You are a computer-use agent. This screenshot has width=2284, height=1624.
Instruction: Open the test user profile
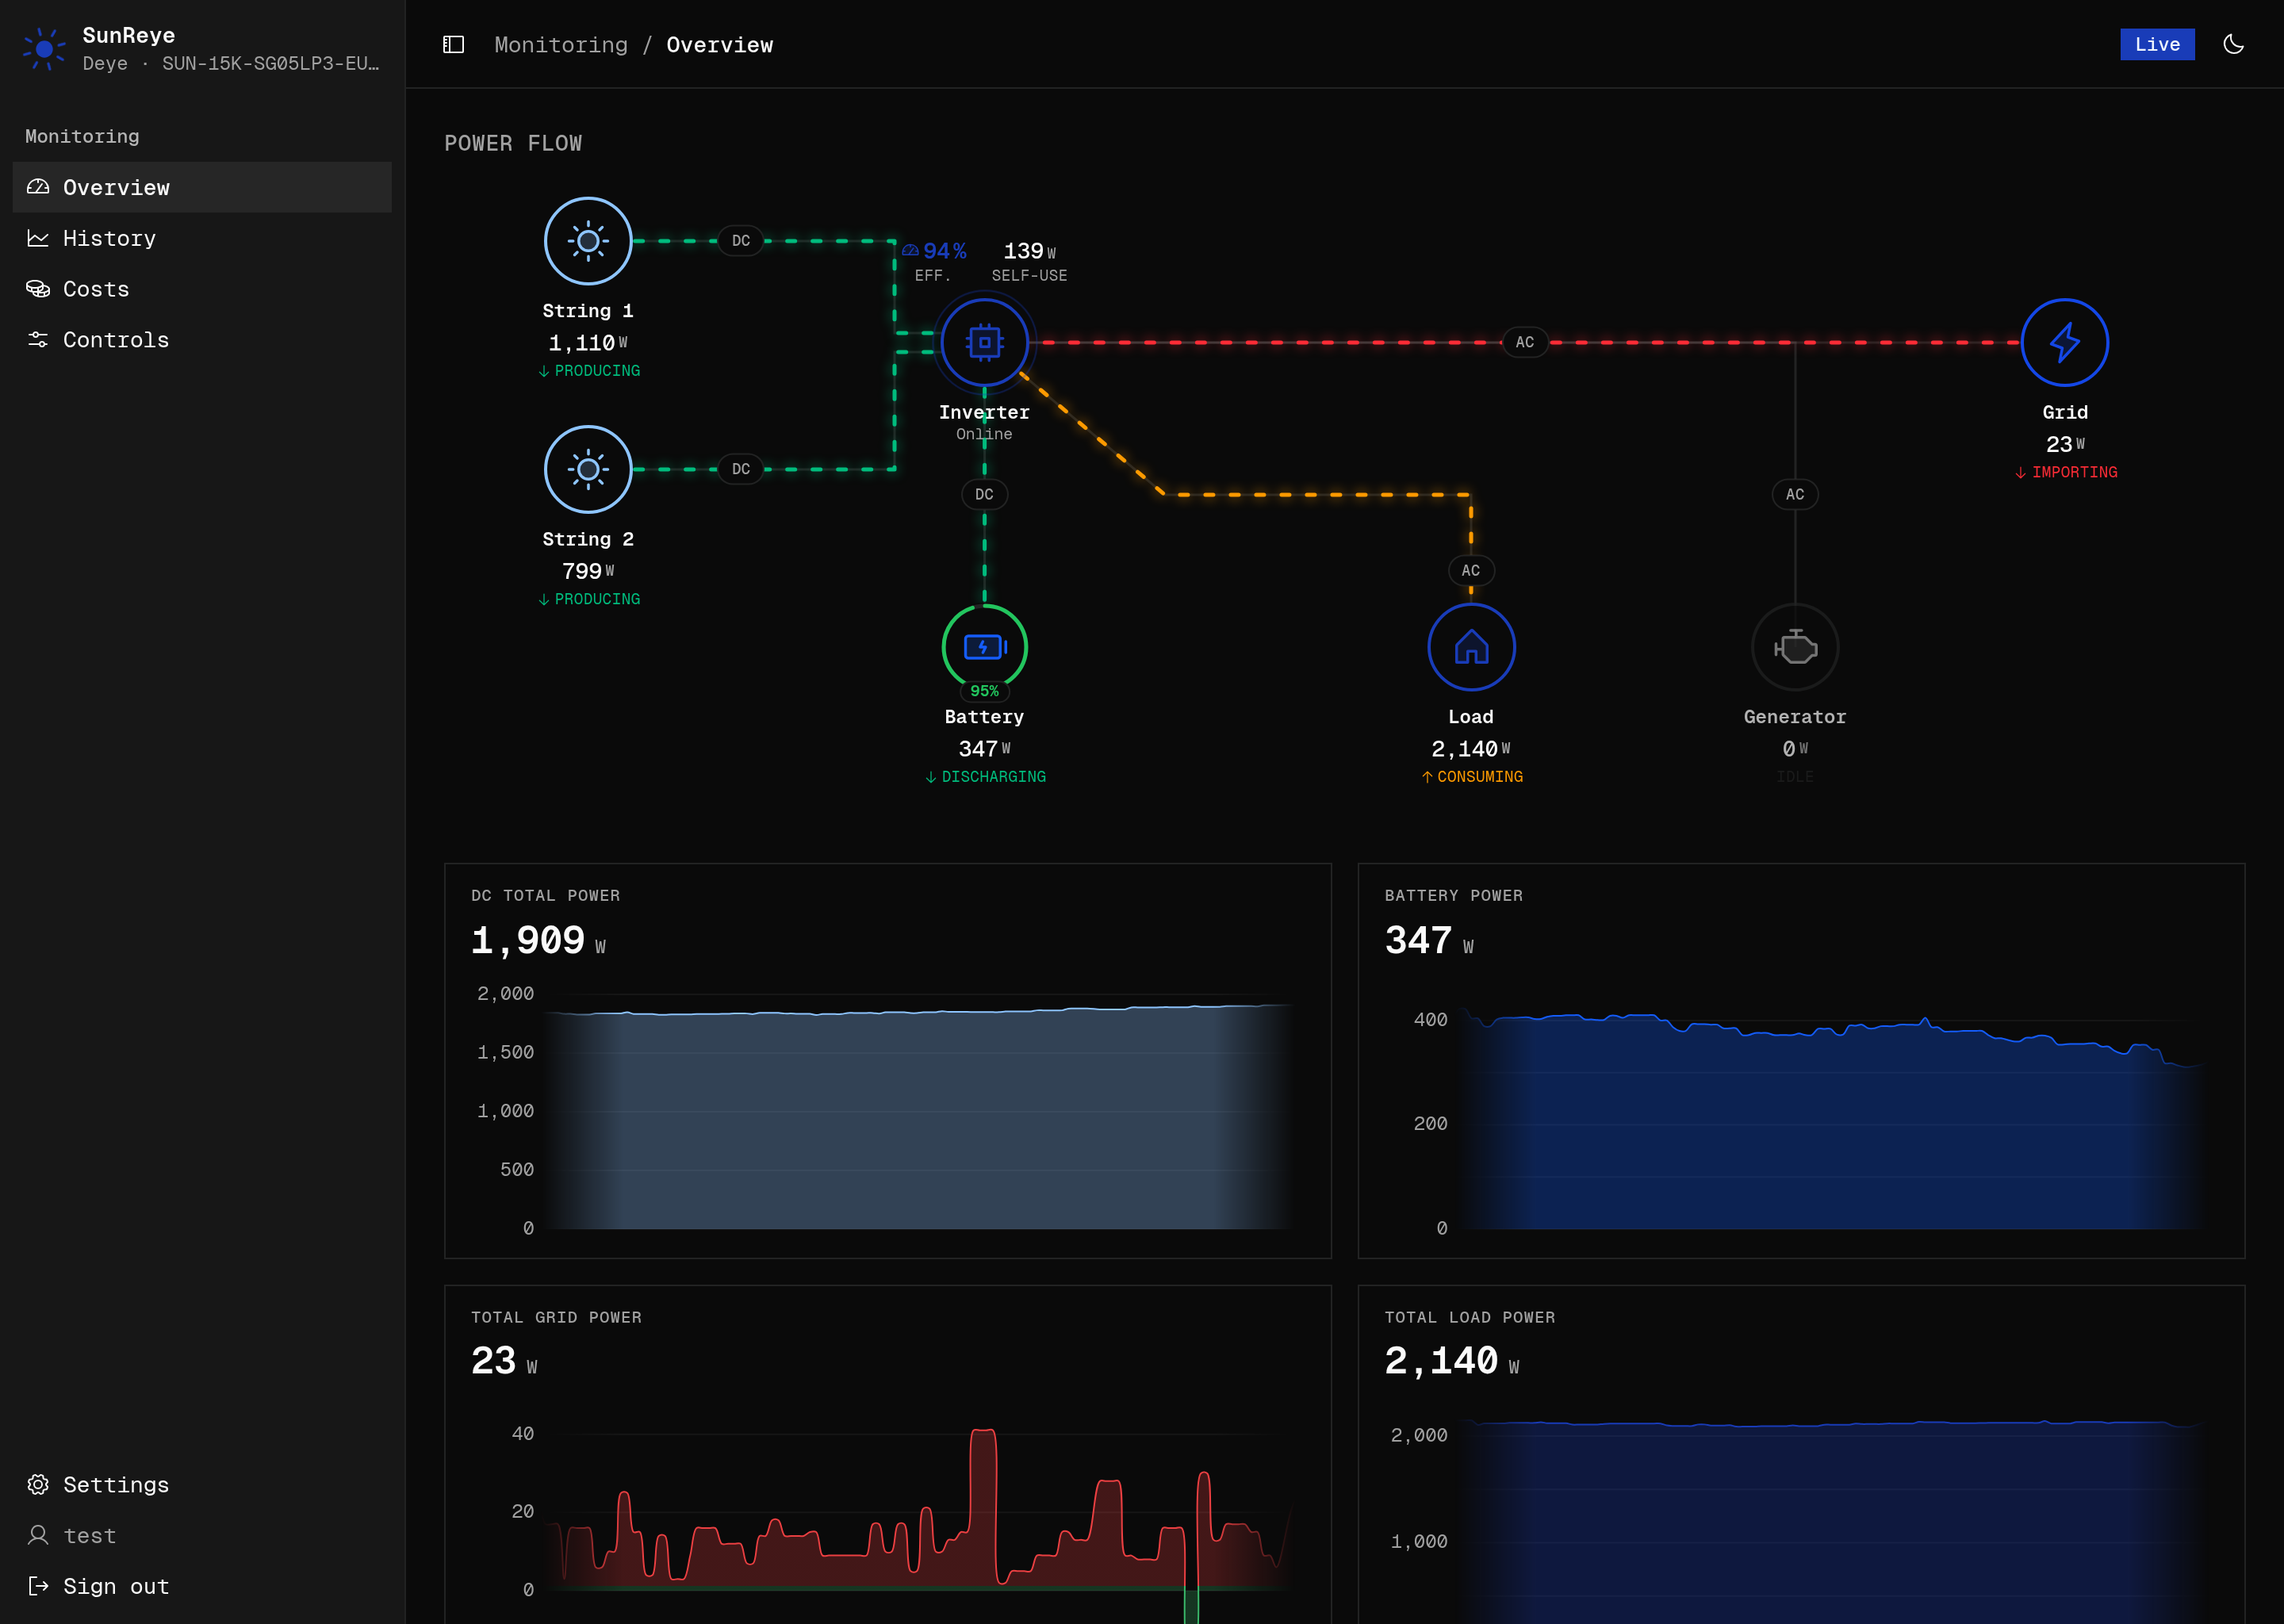202,1536
